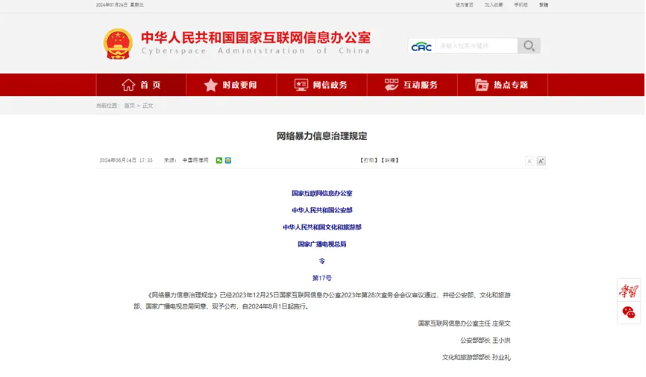Click 设为首页 link in top bar

tap(464, 5)
